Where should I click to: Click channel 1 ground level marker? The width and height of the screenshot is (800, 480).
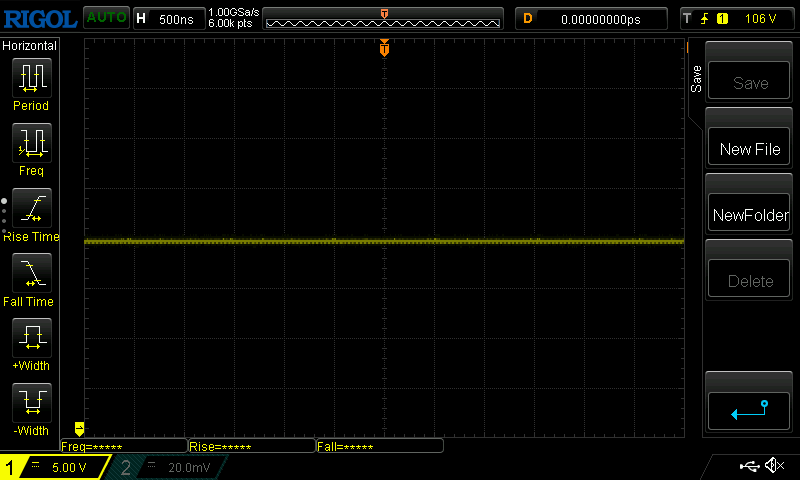click(79, 428)
